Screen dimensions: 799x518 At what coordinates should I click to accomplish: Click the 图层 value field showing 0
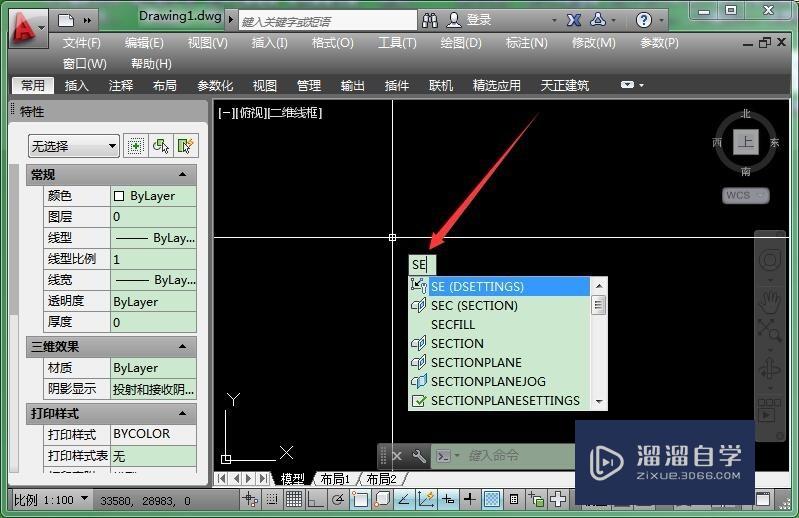(153, 217)
